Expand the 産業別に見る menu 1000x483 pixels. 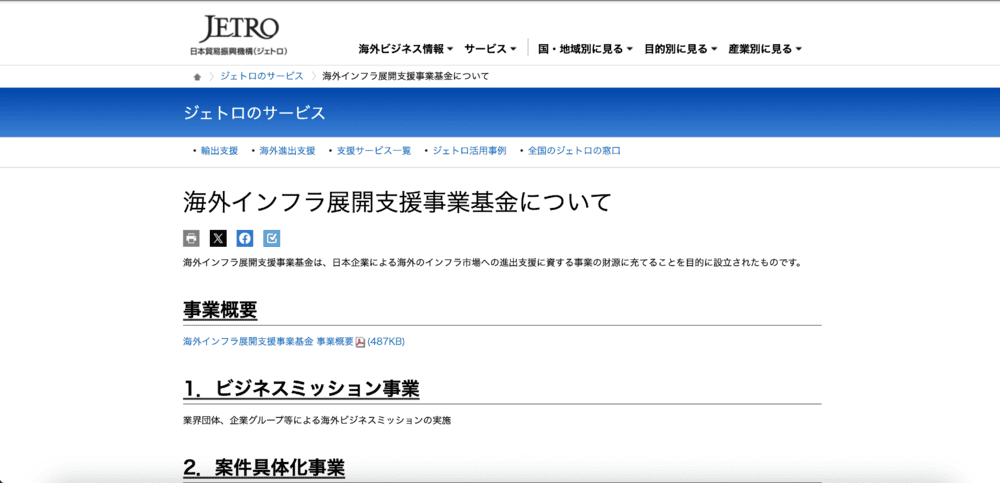click(x=765, y=49)
